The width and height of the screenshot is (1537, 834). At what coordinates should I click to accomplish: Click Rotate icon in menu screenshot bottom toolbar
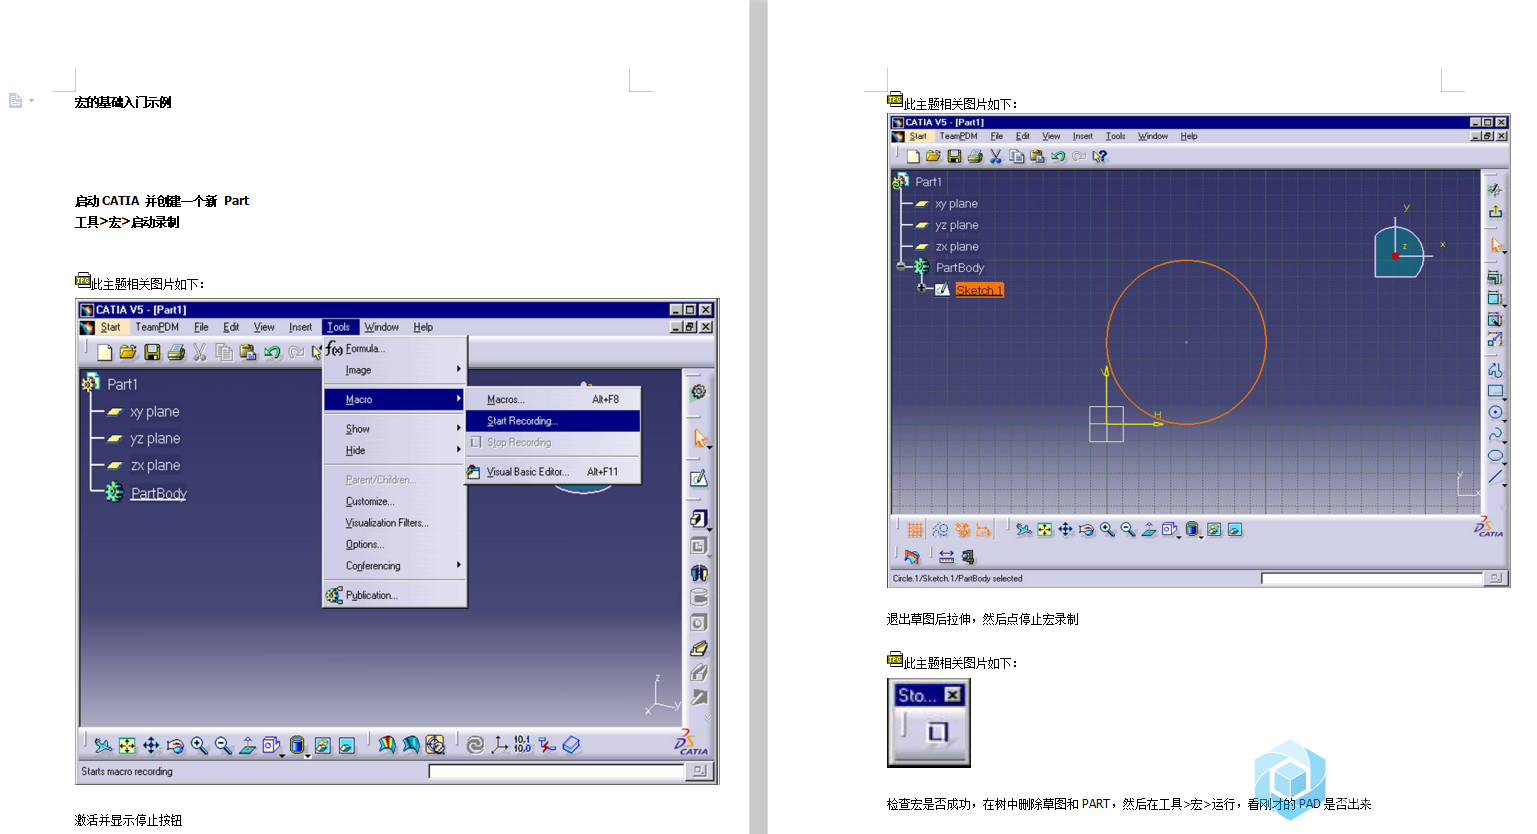[x=175, y=745]
